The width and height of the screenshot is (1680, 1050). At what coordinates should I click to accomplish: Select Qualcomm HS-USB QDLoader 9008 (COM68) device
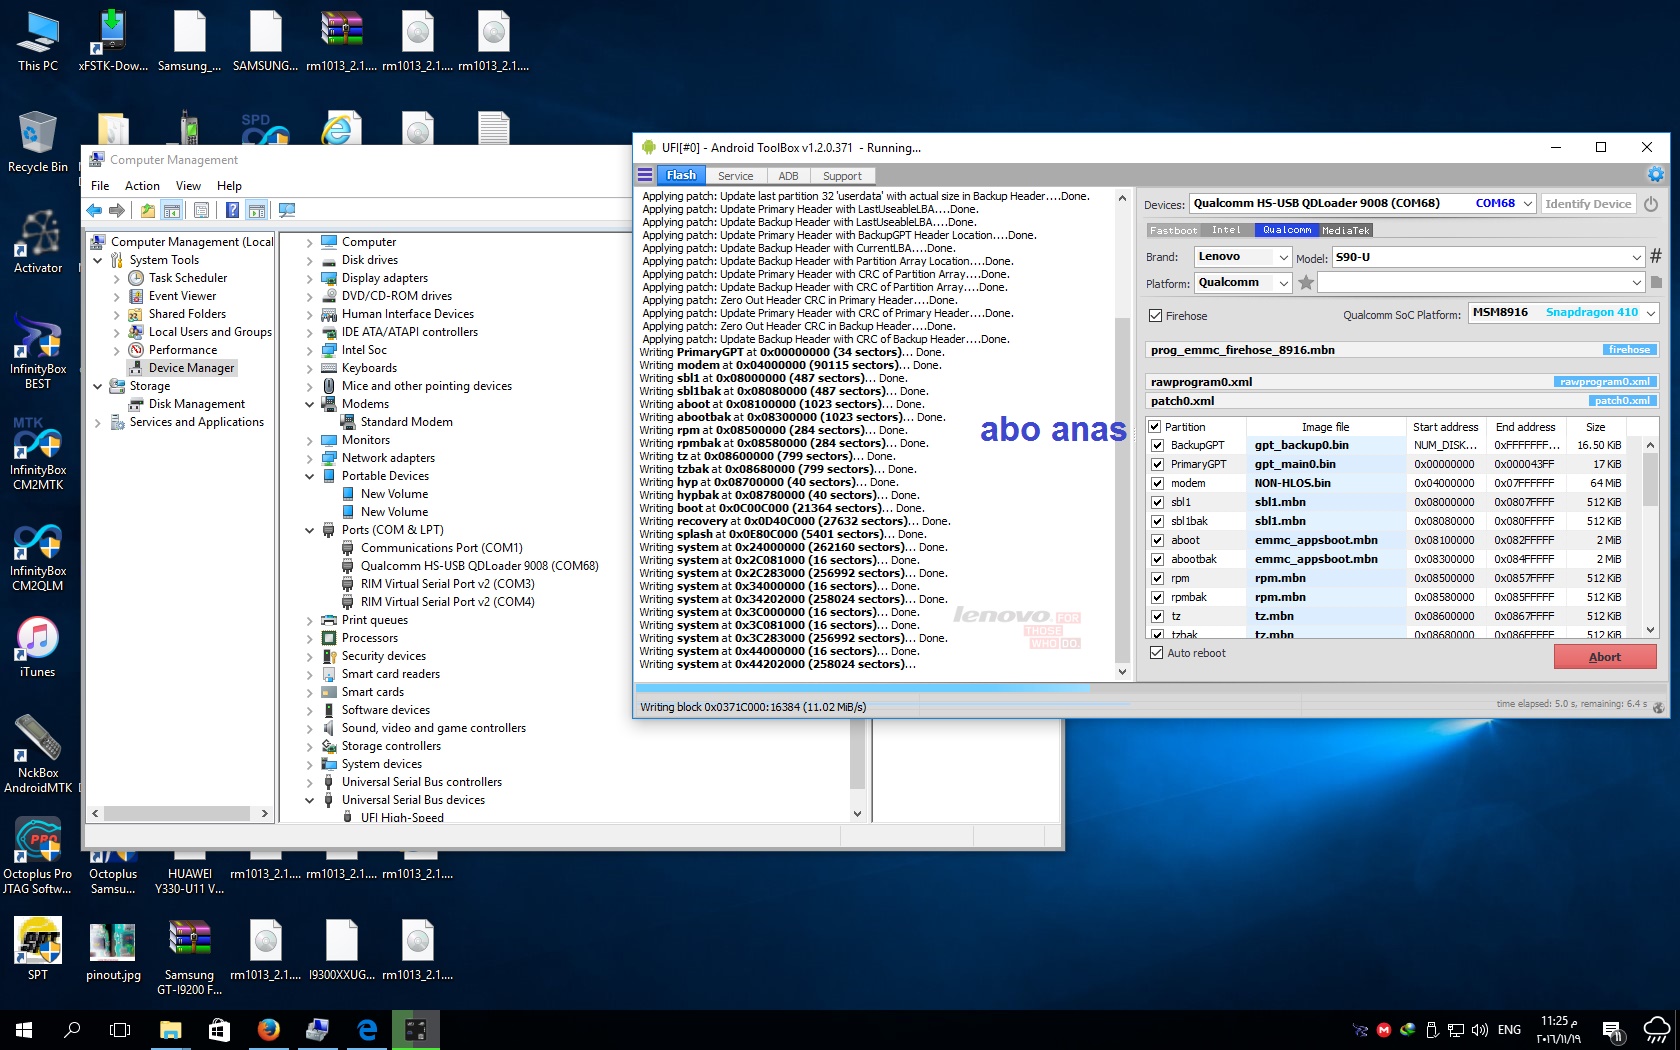[479, 566]
